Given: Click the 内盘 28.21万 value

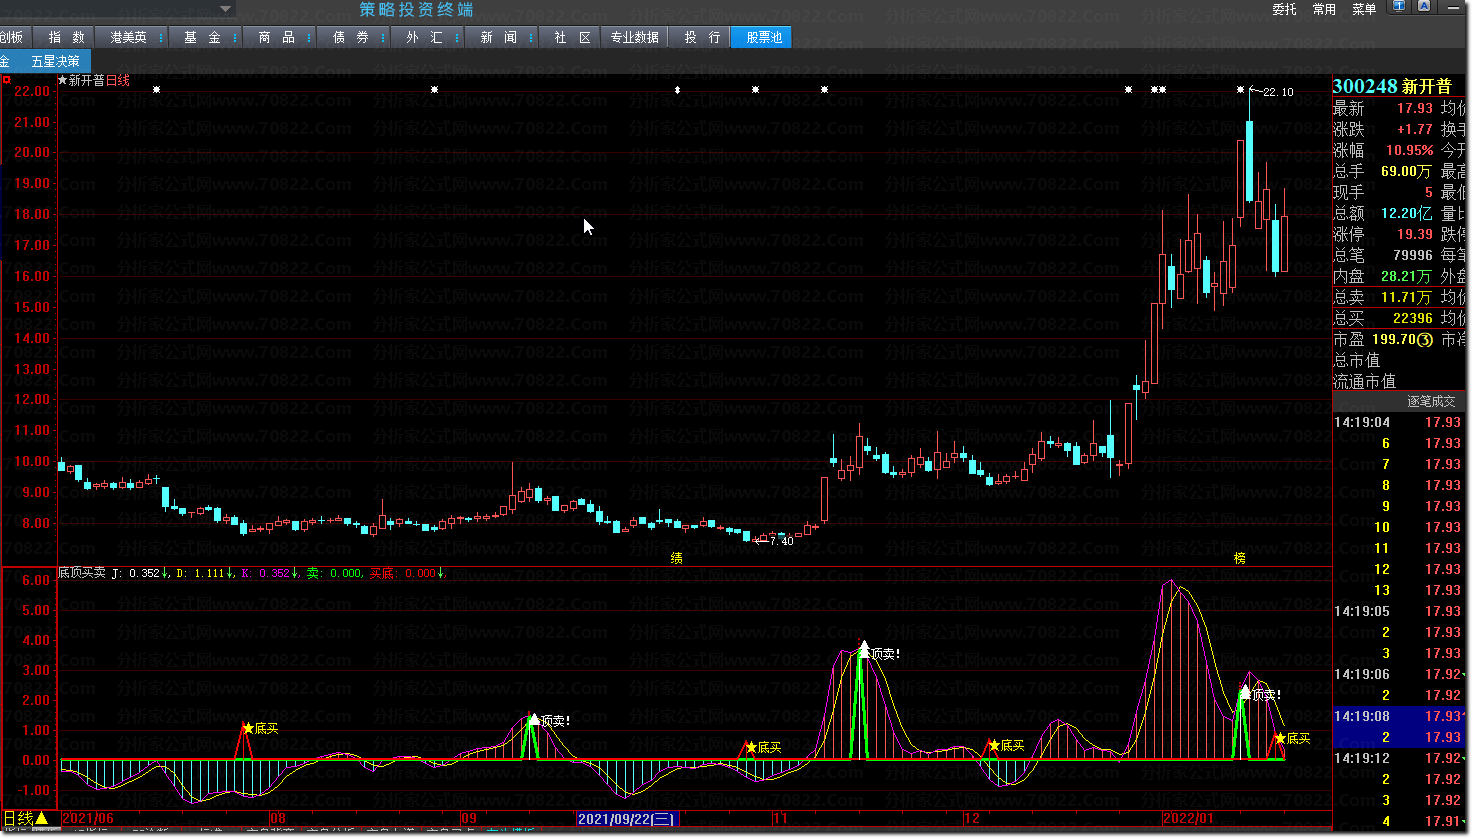Looking at the screenshot, I should pos(1406,276).
